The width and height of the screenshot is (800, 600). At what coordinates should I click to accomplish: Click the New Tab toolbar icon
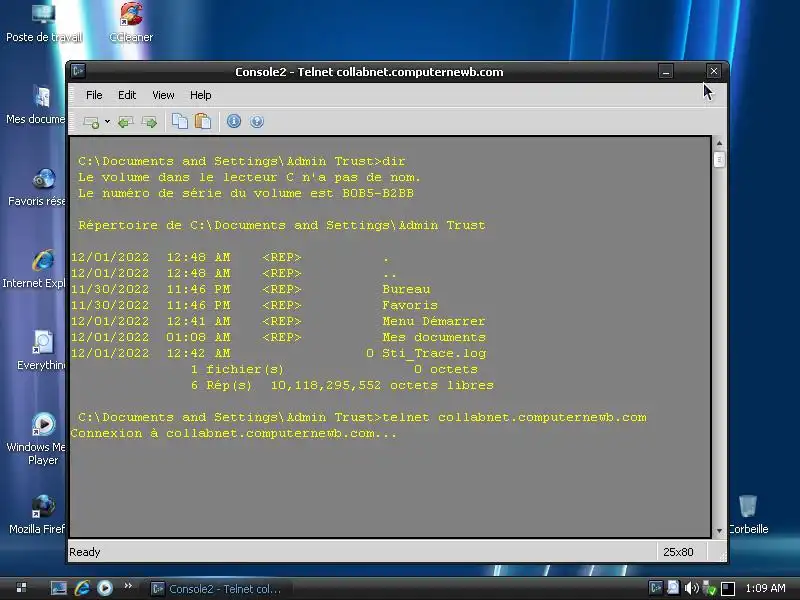coord(91,122)
